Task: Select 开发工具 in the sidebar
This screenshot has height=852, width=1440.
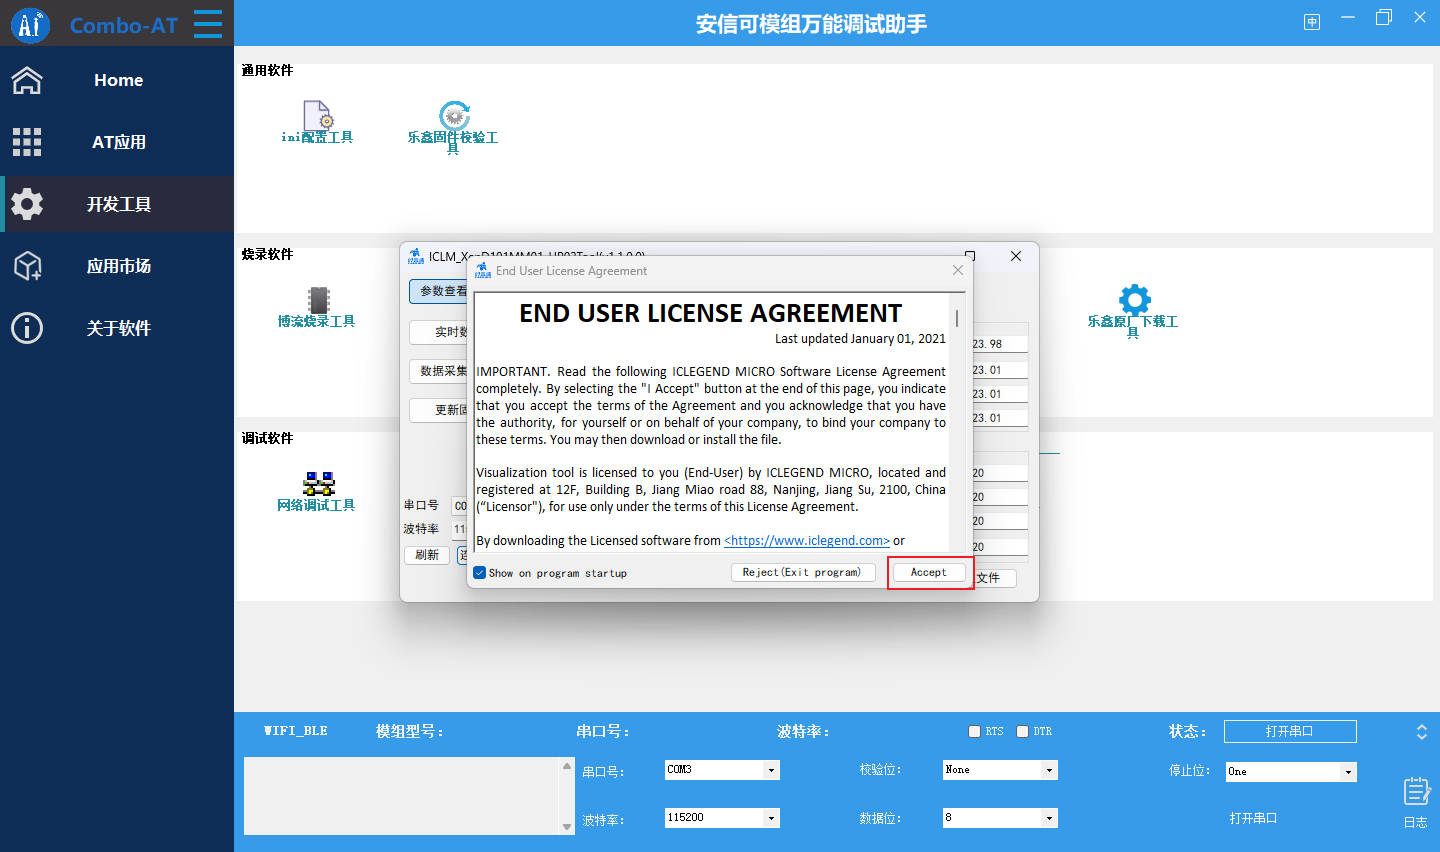Action: point(117,204)
